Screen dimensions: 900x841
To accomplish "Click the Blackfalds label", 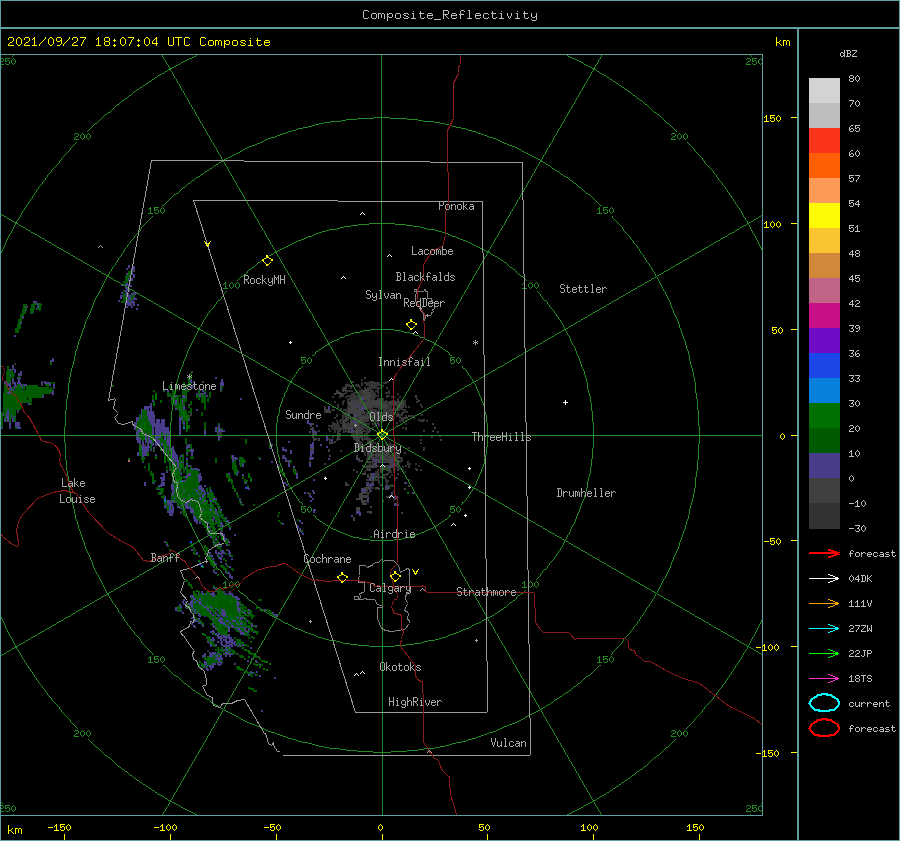I will pos(425,277).
